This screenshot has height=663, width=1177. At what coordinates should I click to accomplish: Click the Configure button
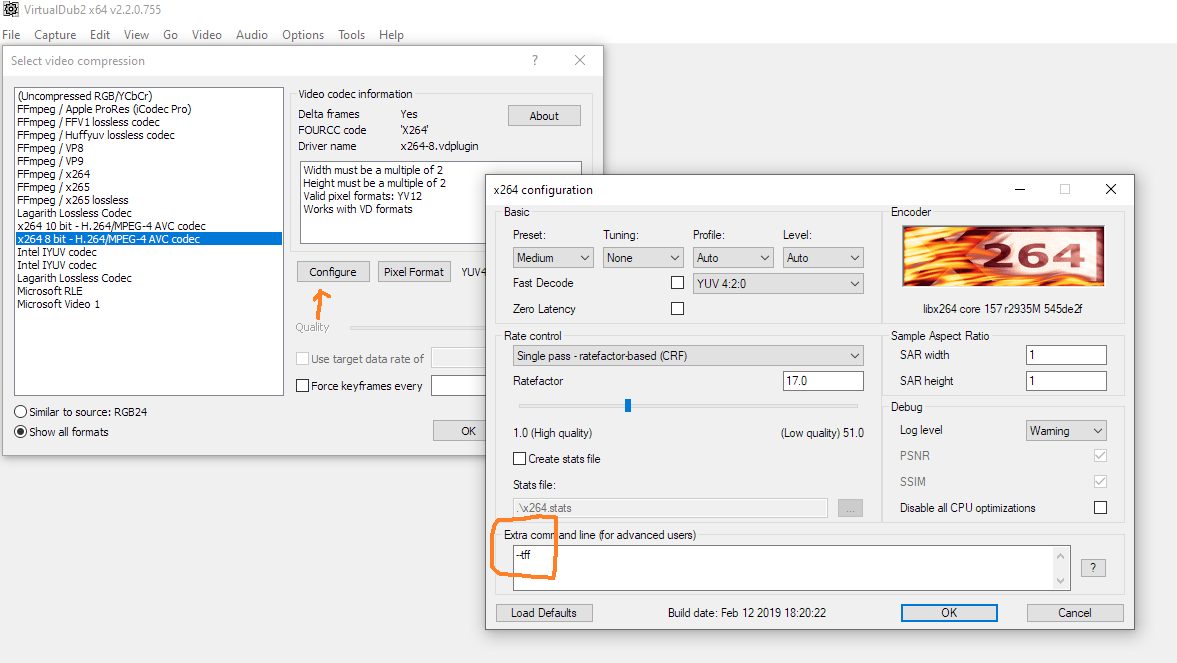[x=333, y=272]
